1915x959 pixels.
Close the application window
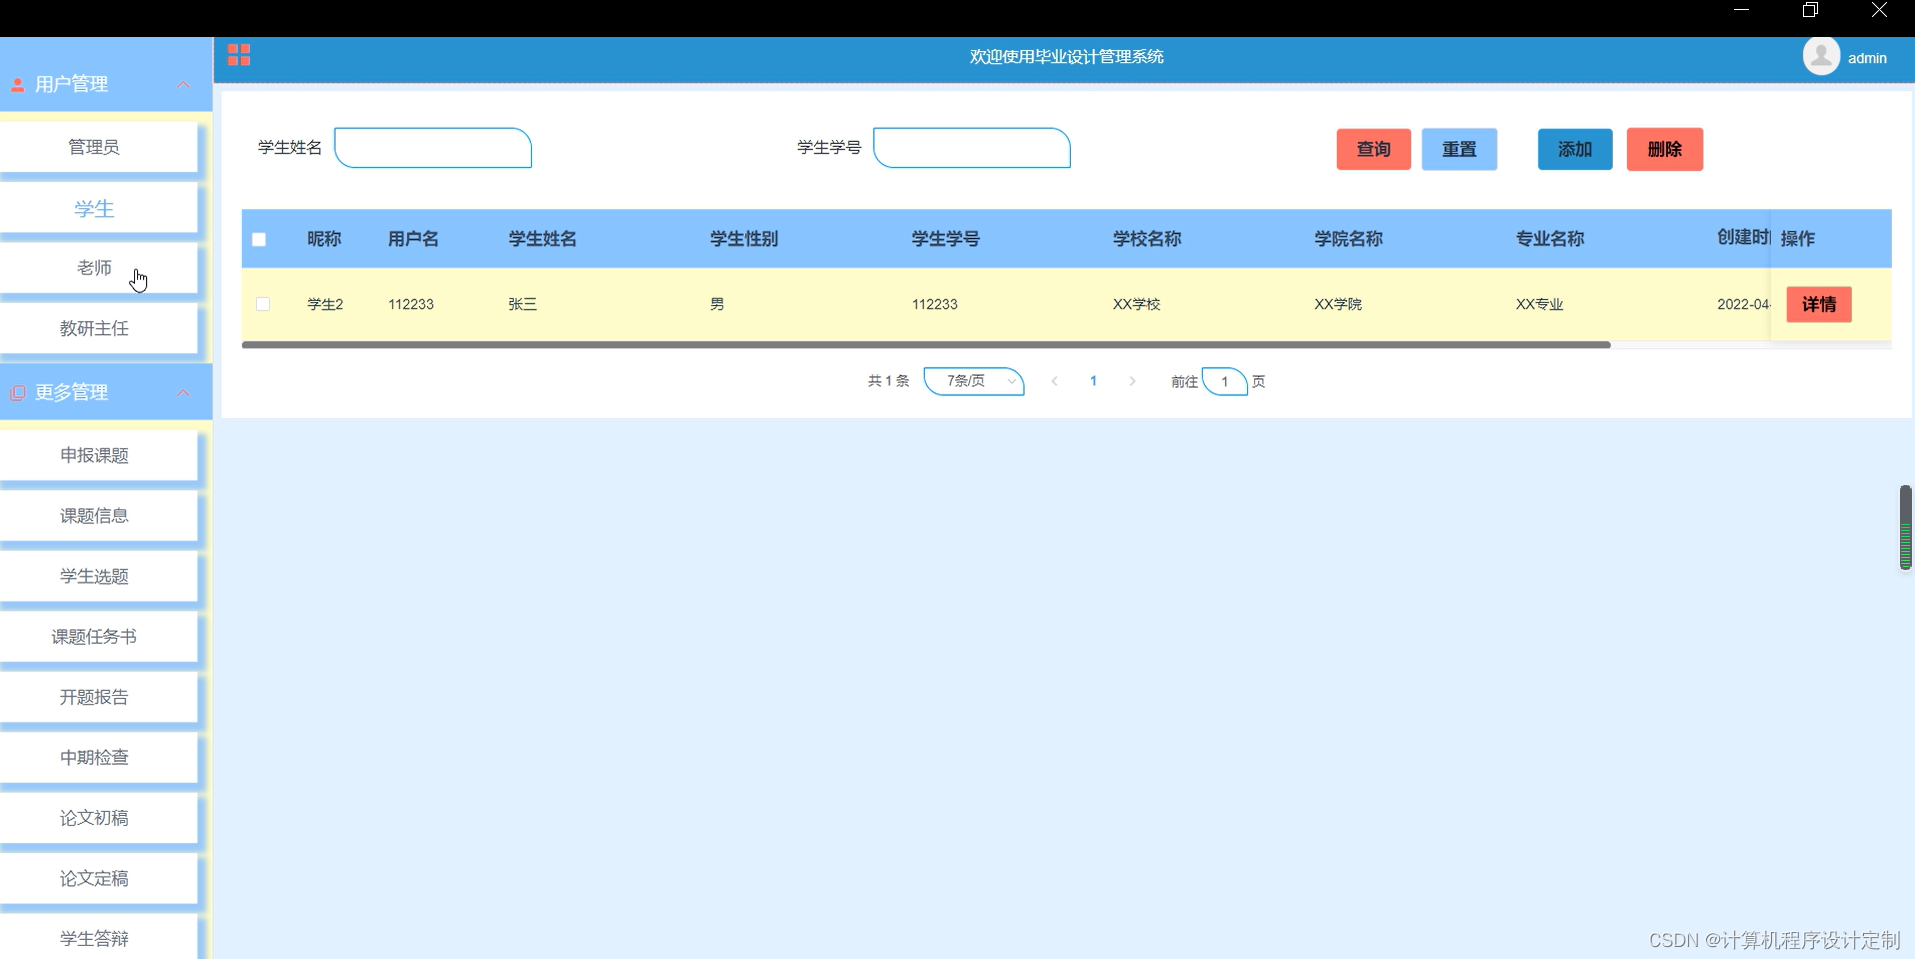[1879, 10]
